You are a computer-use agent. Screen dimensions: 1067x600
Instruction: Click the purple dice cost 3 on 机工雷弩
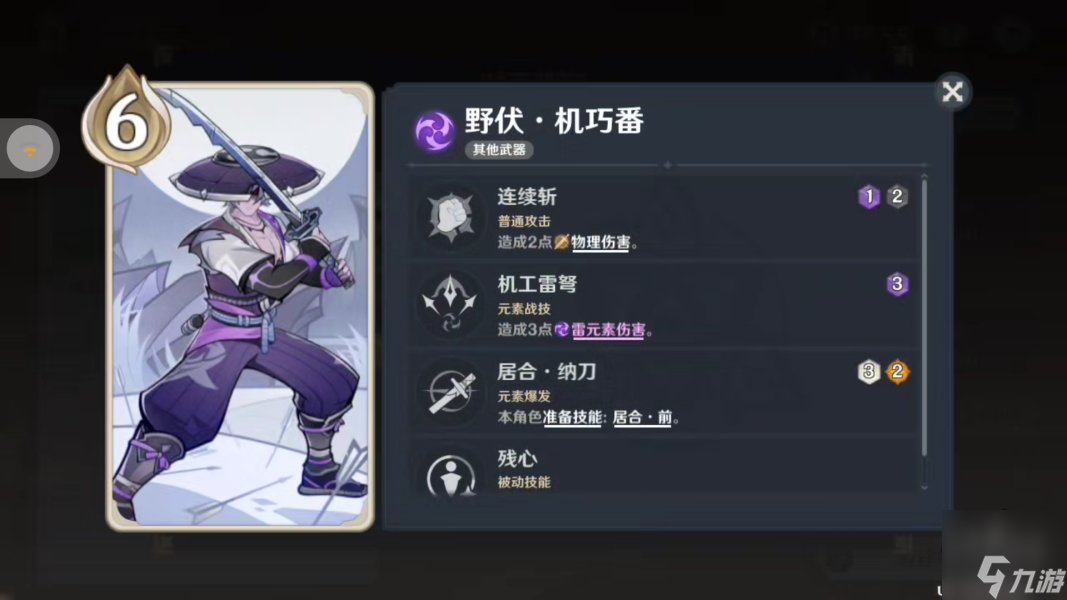tap(897, 284)
